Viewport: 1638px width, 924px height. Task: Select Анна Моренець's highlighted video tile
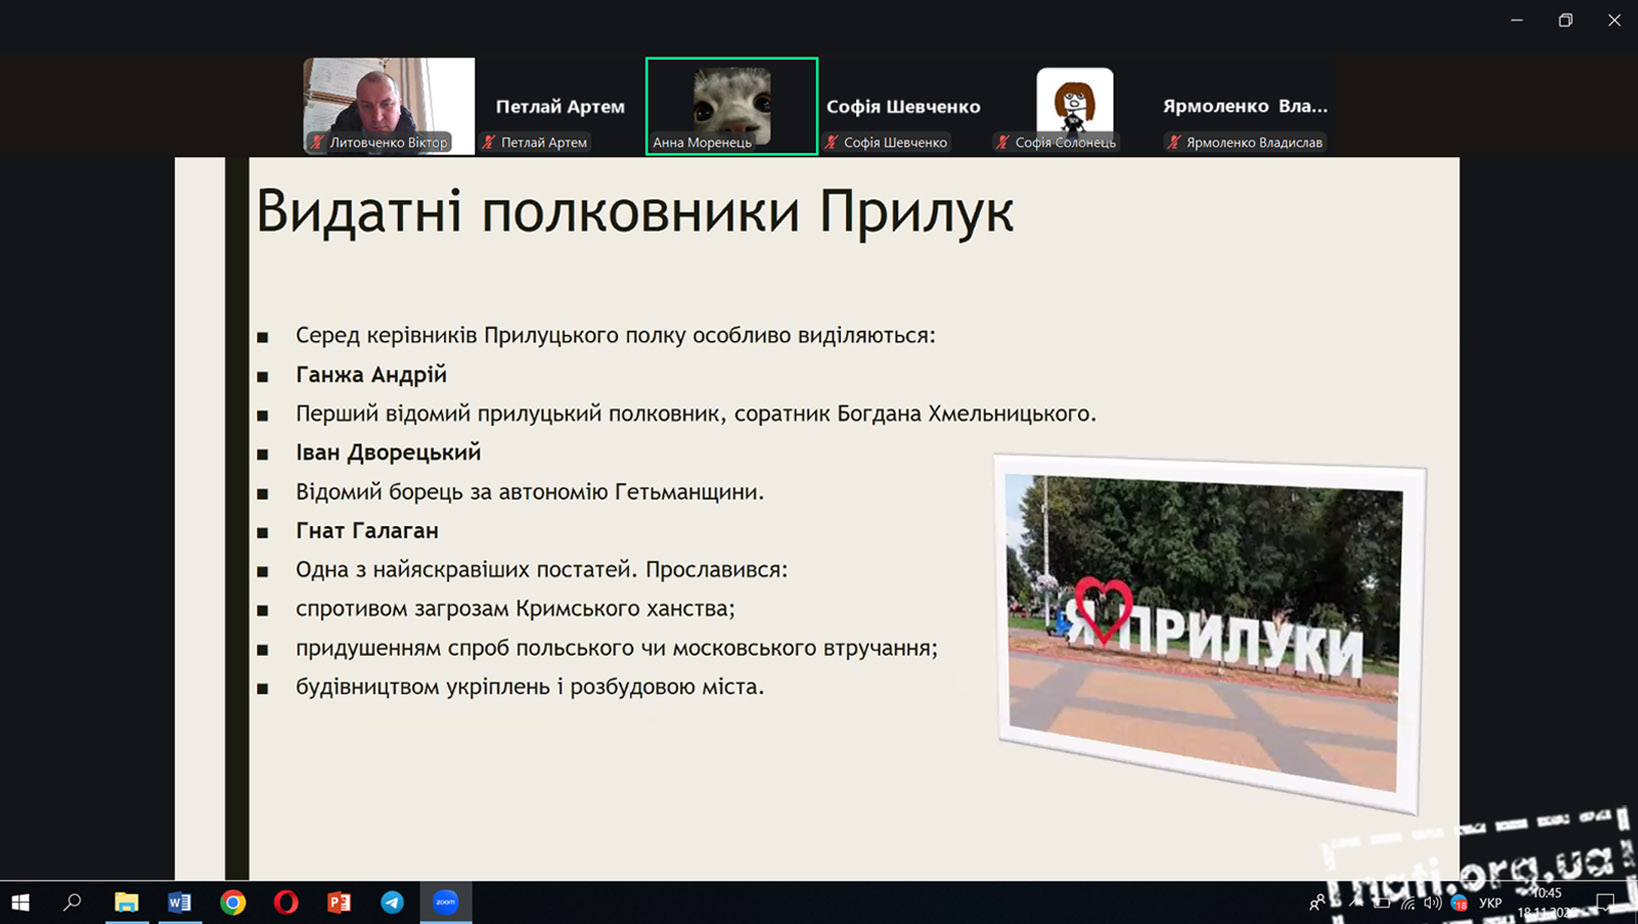pyautogui.click(x=731, y=105)
